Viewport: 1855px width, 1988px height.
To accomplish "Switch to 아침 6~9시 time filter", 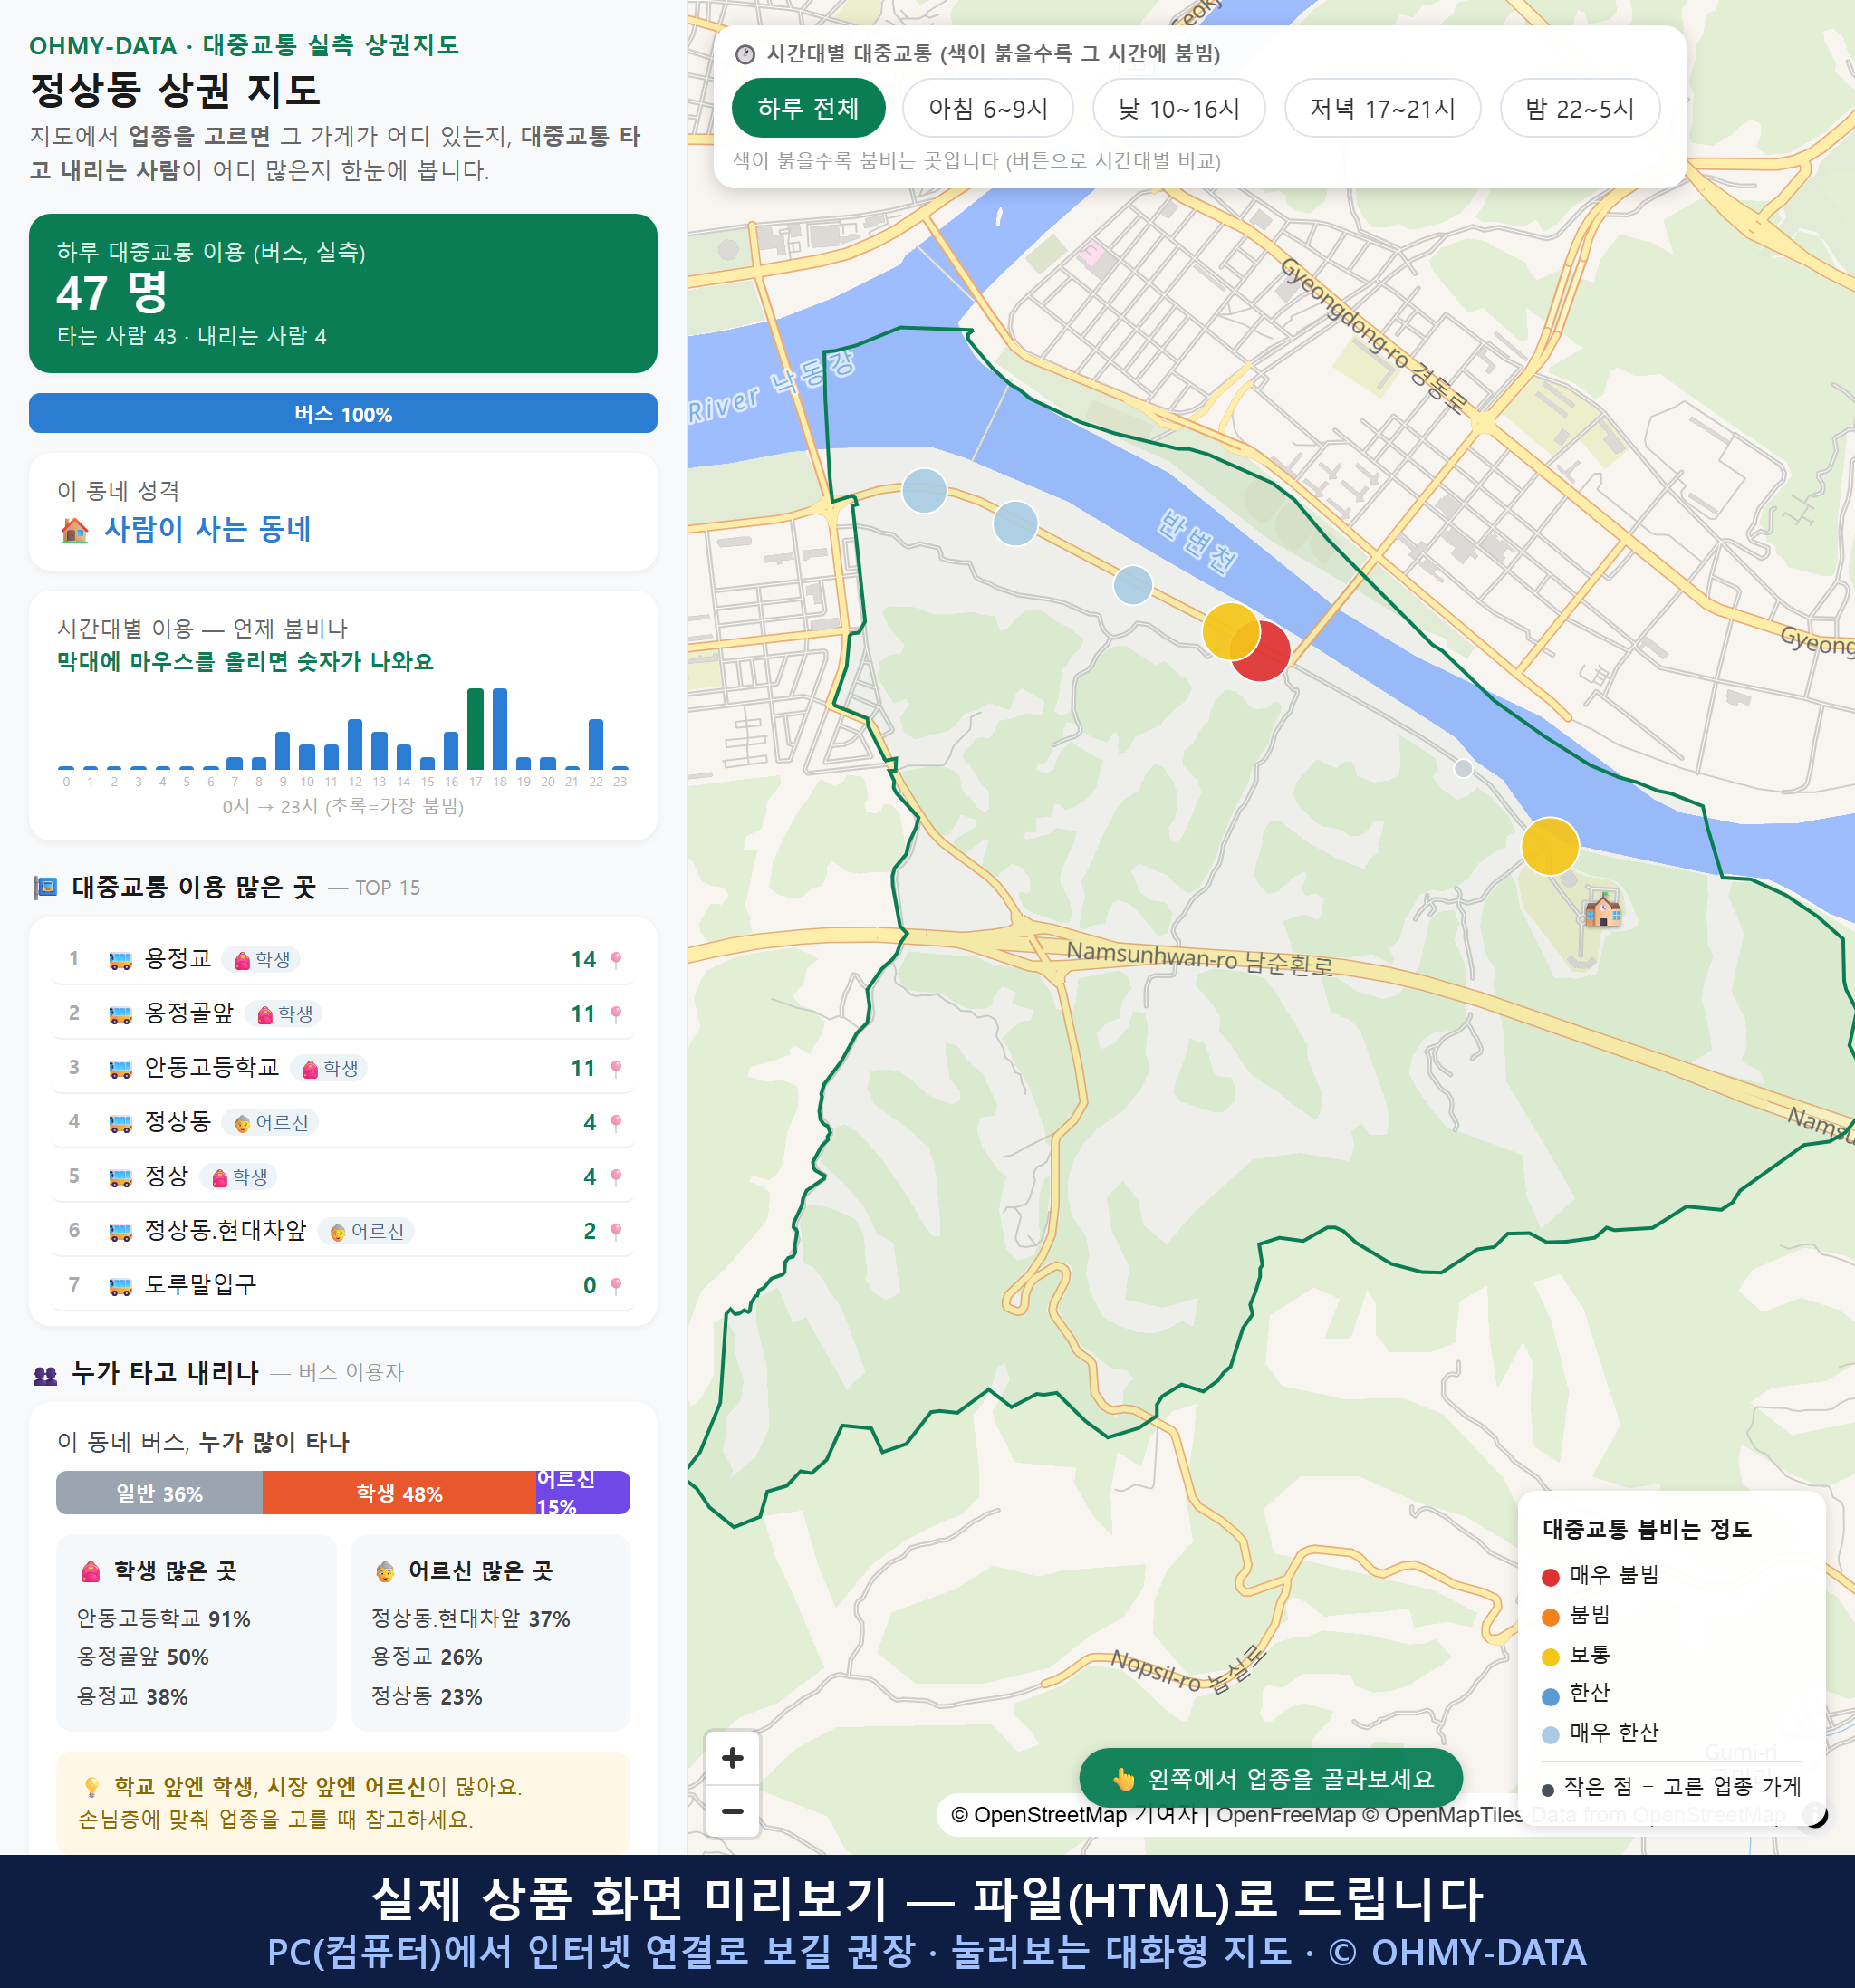I will pos(988,108).
